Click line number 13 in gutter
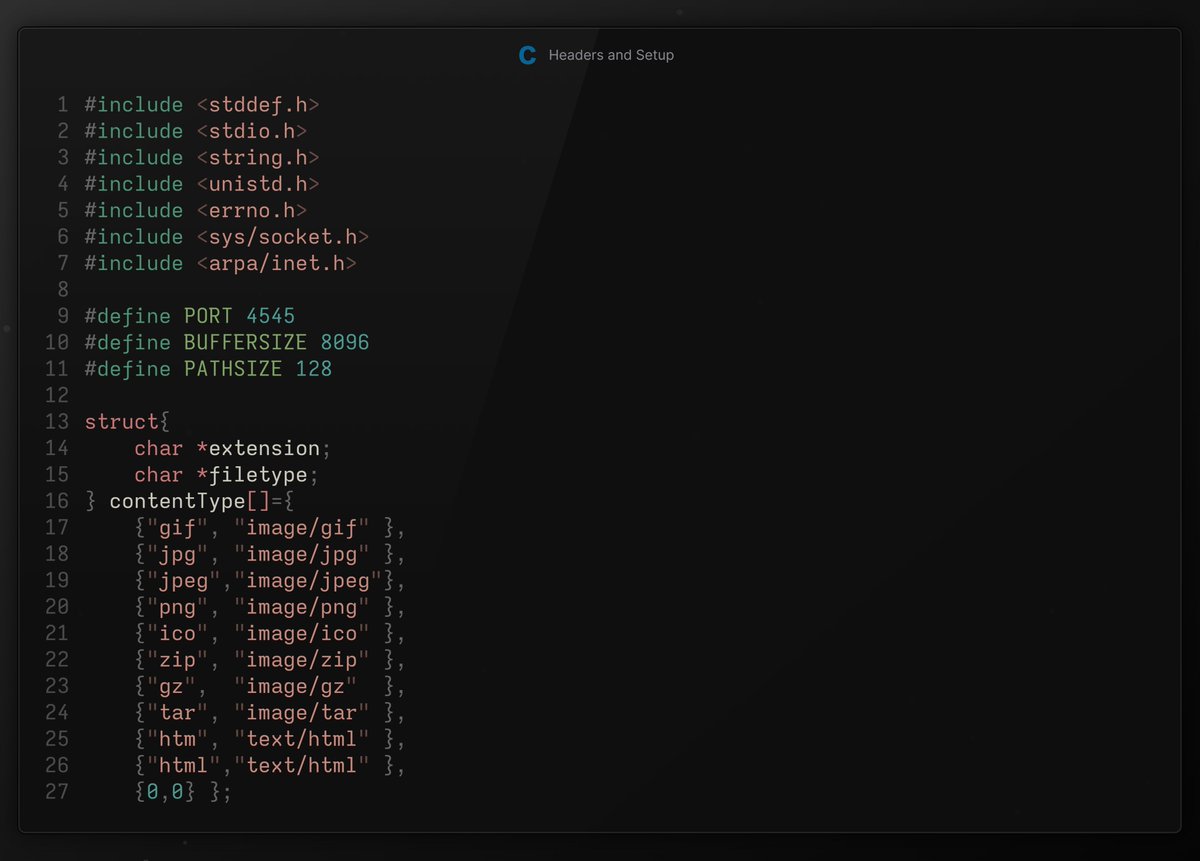This screenshot has width=1200, height=861. [57, 422]
